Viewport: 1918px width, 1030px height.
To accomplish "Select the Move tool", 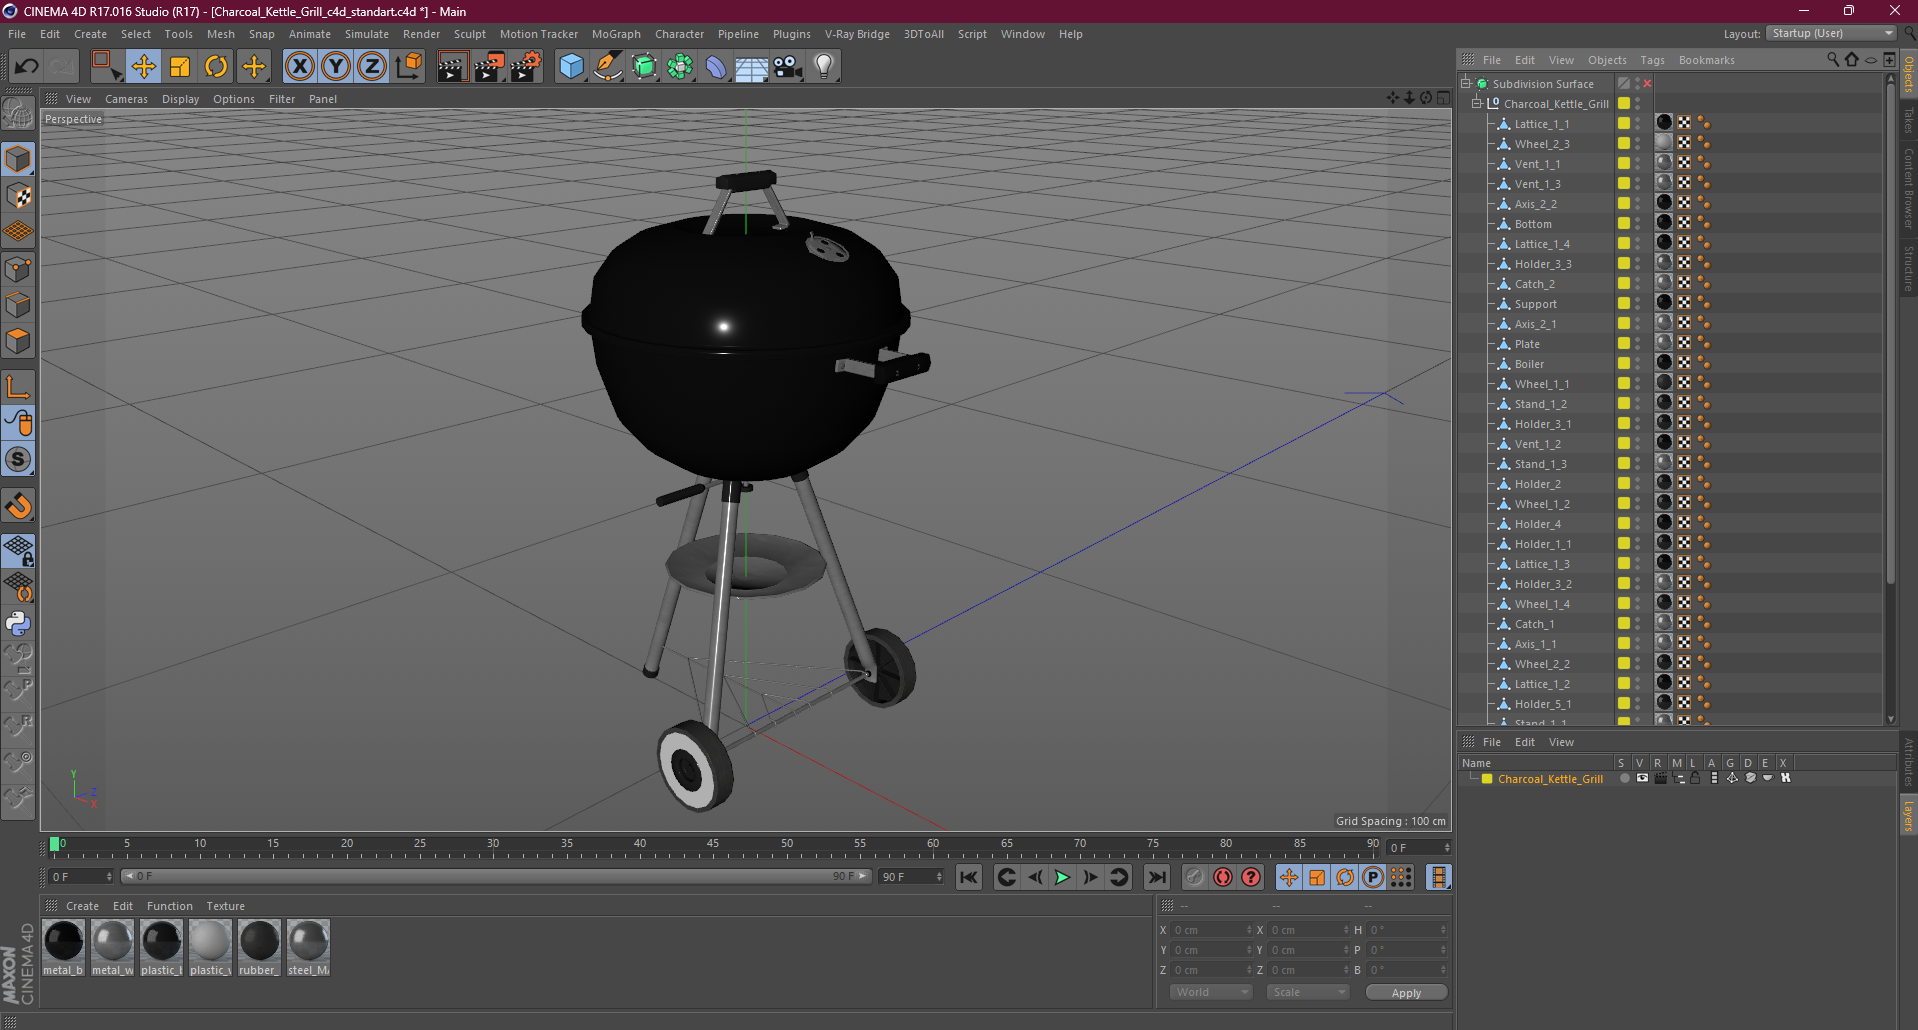I will point(144,66).
